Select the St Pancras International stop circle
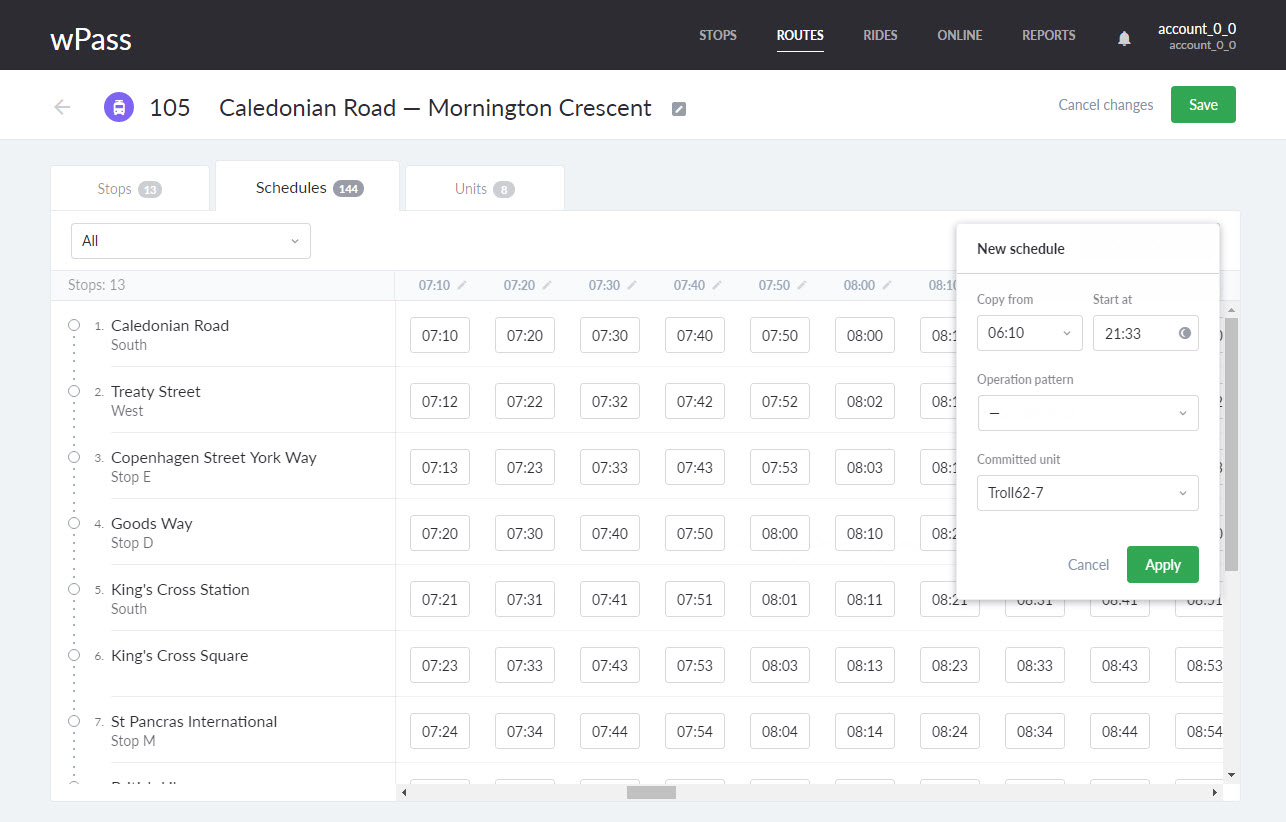Image resolution: width=1286 pixels, height=822 pixels. pyautogui.click(x=74, y=722)
